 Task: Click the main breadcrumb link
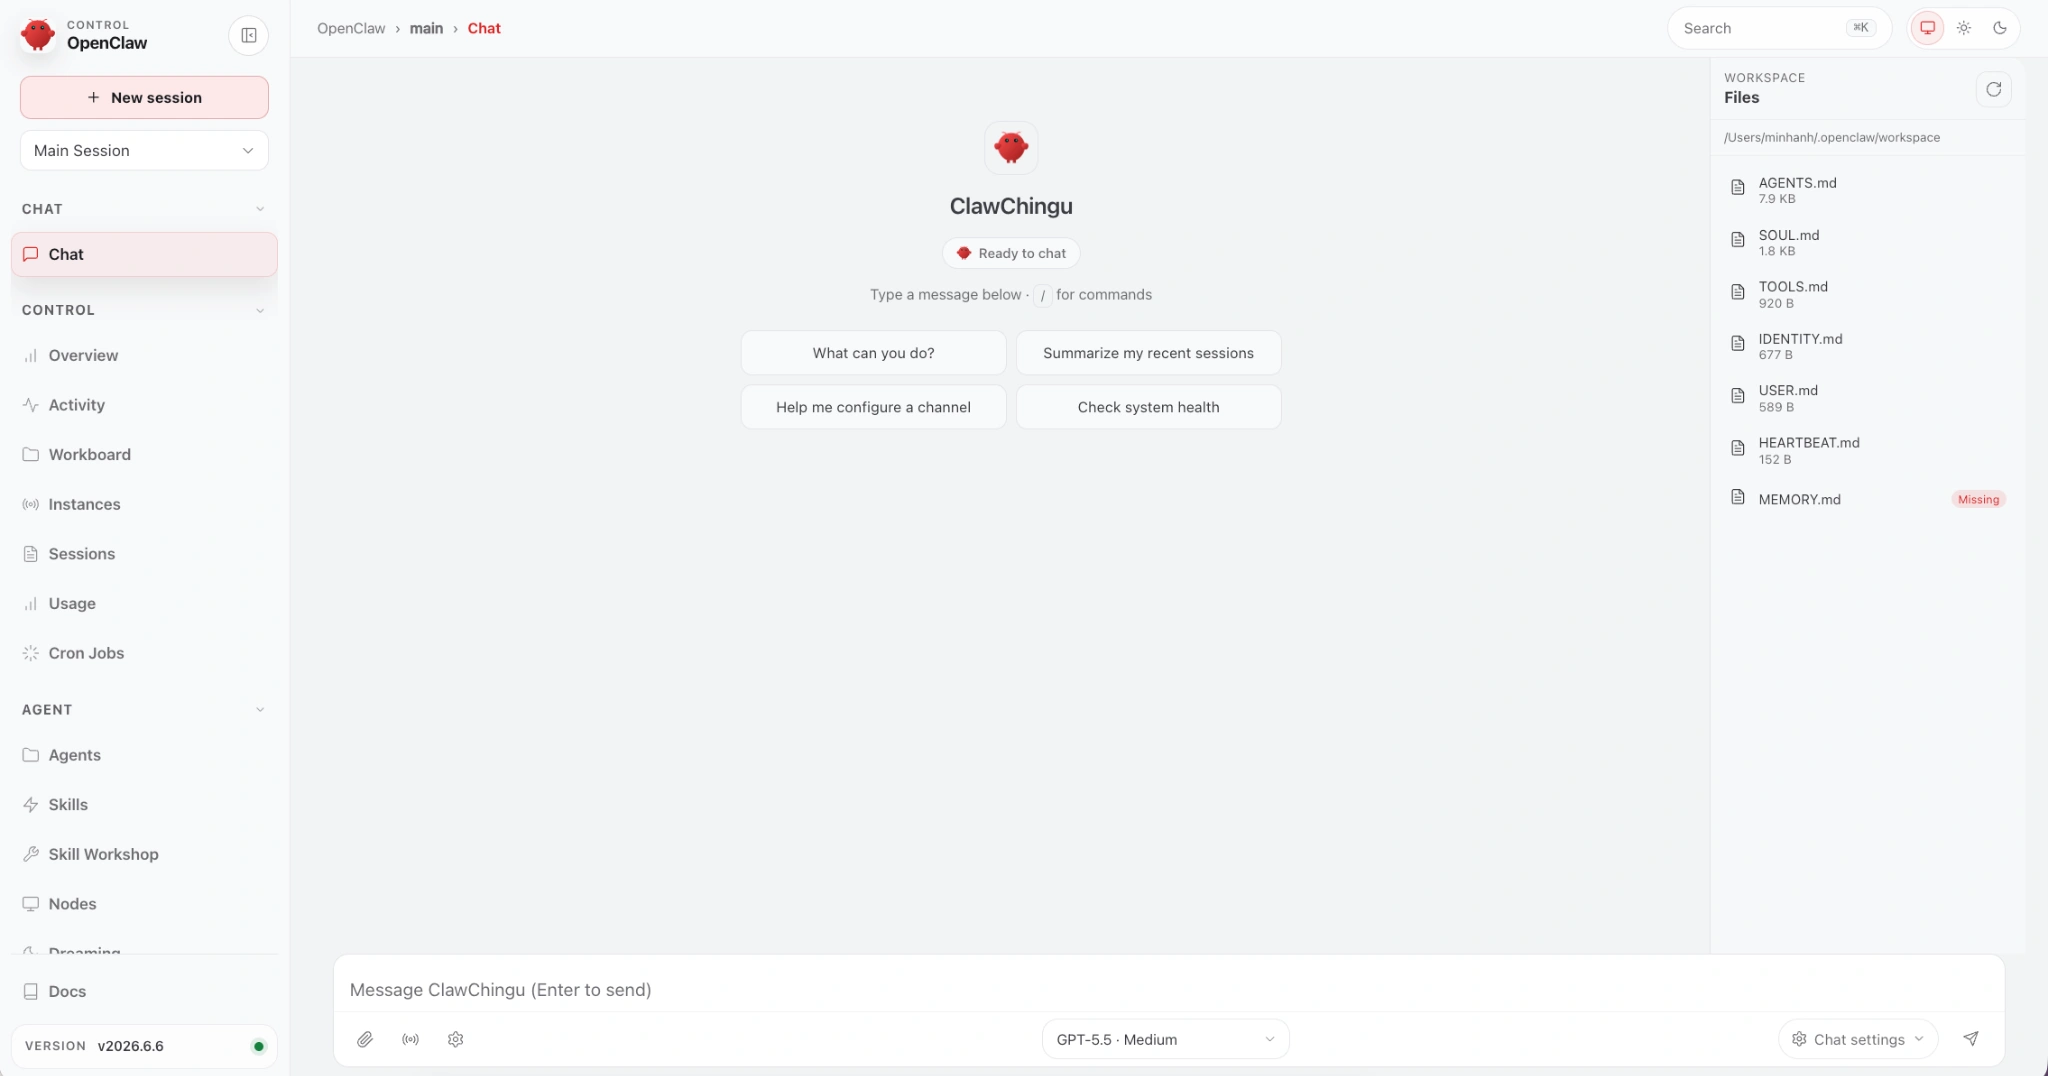click(426, 28)
